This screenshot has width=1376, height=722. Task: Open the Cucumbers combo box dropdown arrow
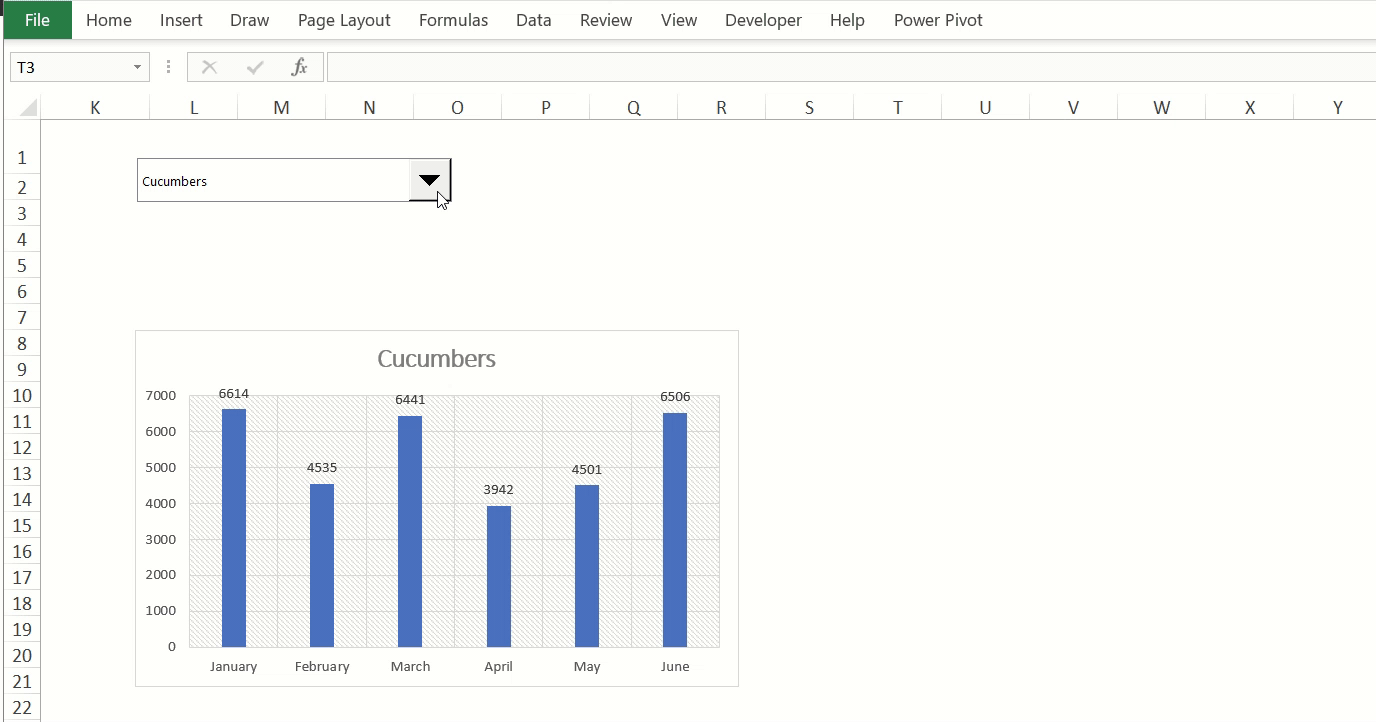[429, 180]
